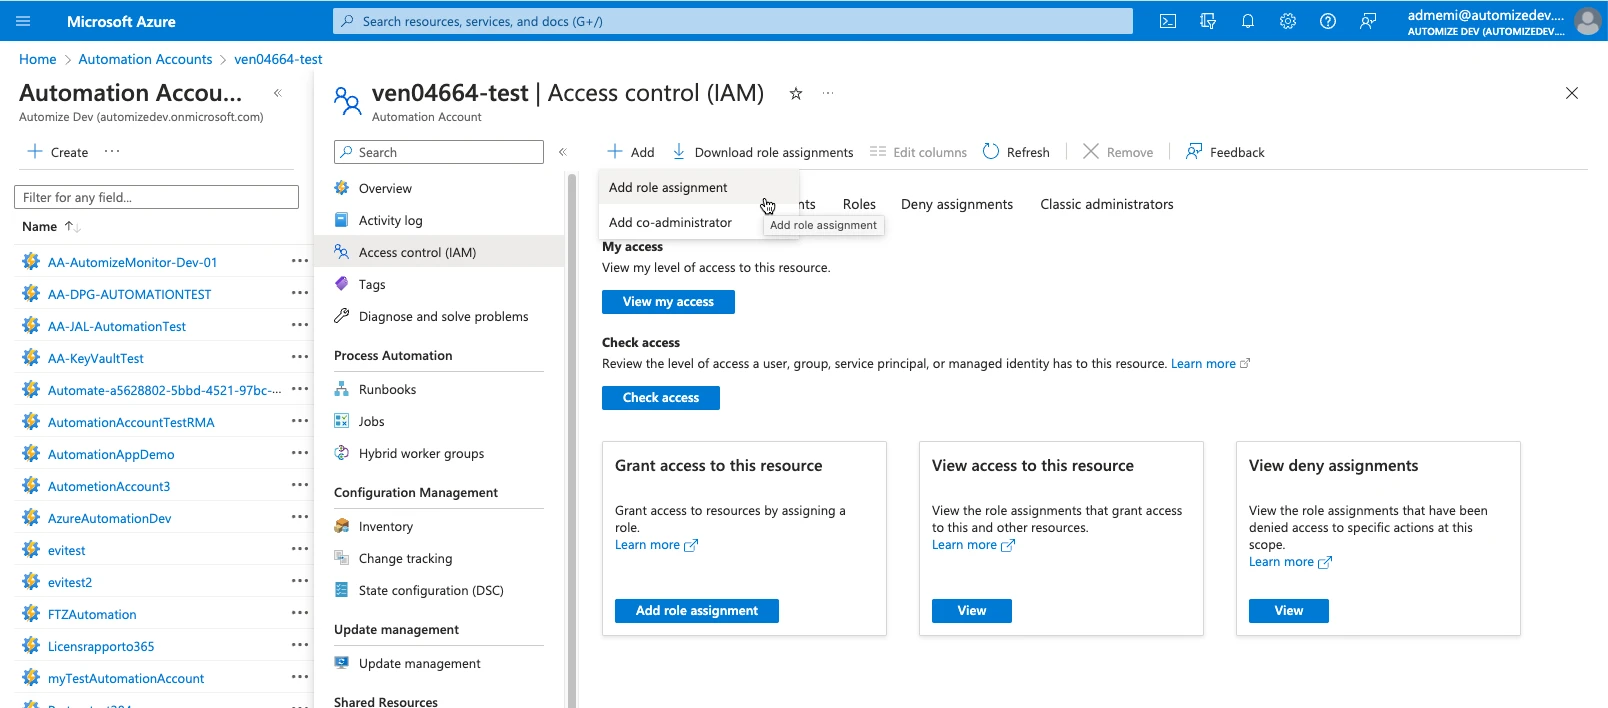
Task: Click the Check access button
Action: [x=660, y=398]
